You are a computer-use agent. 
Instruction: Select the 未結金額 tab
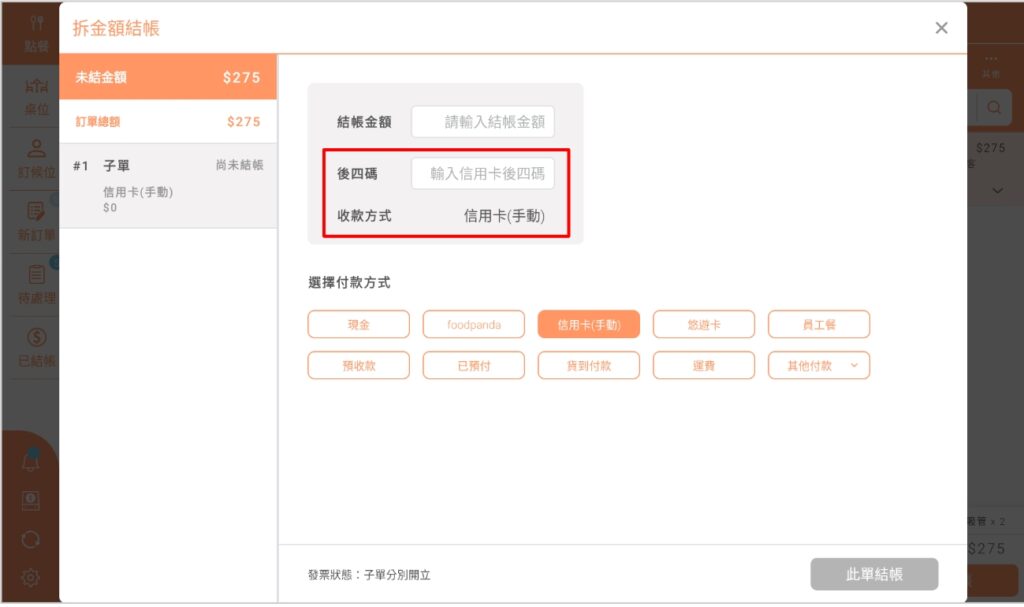[168, 77]
